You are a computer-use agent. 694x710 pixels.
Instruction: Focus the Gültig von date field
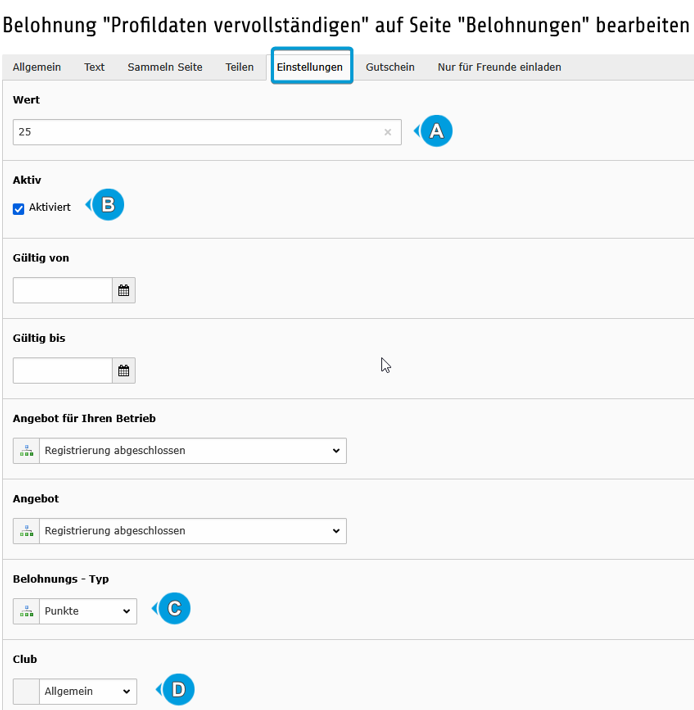[62, 290]
